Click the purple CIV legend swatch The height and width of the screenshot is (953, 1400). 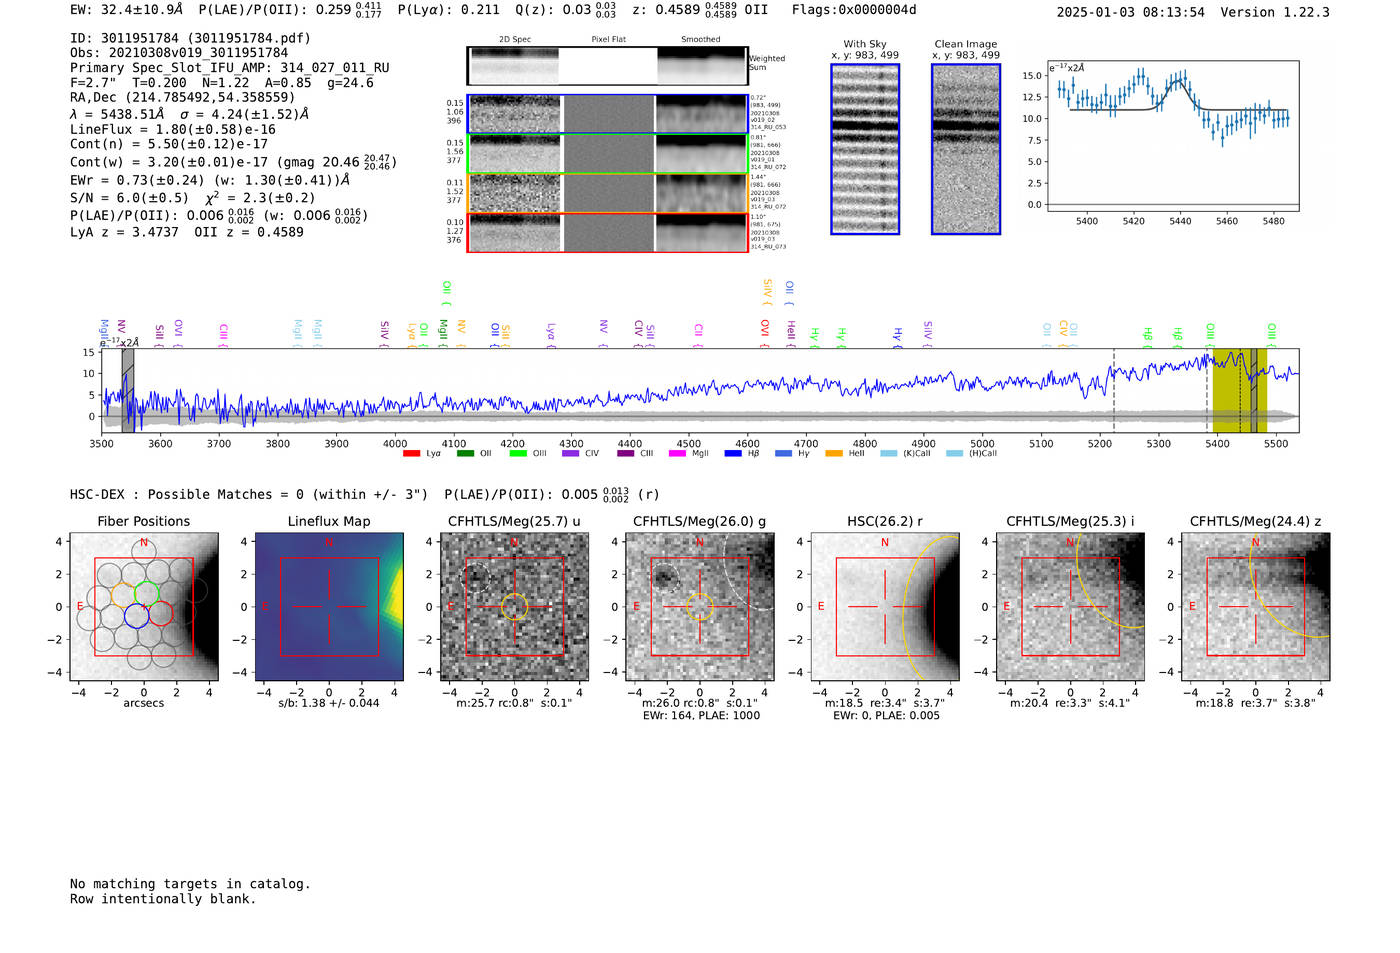click(571, 454)
